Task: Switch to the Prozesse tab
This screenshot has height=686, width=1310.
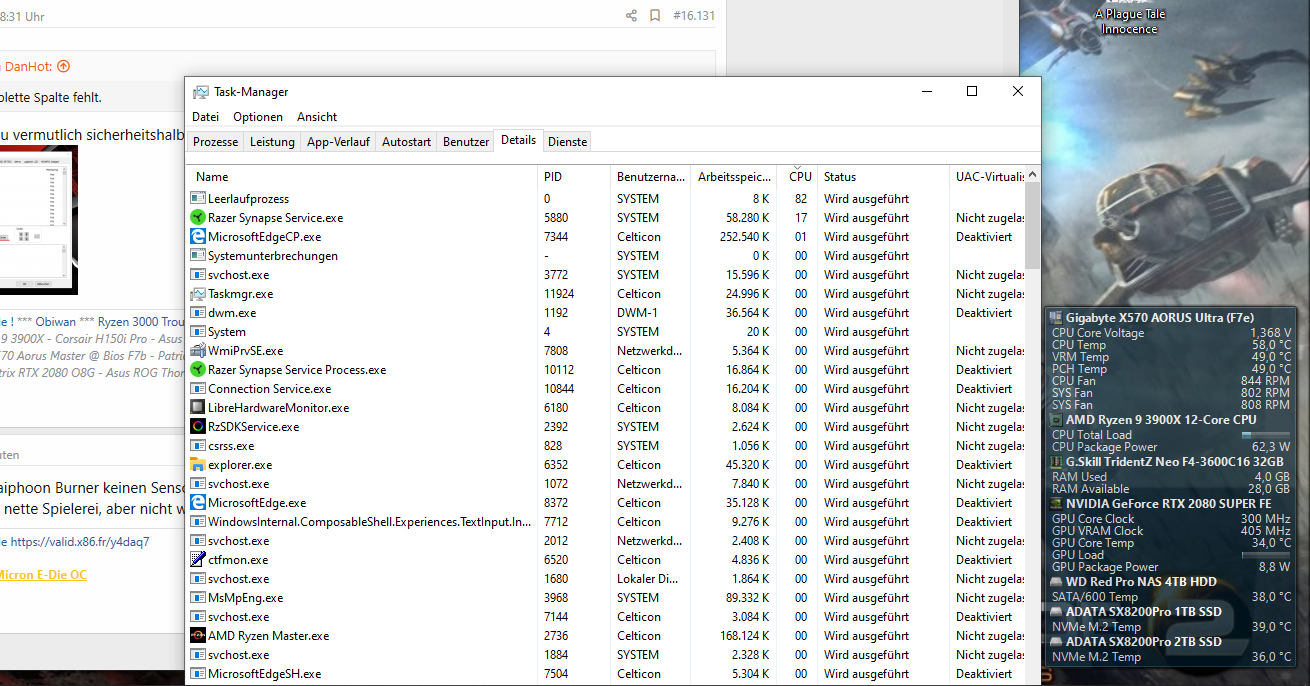Action: [x=216, y=142]
